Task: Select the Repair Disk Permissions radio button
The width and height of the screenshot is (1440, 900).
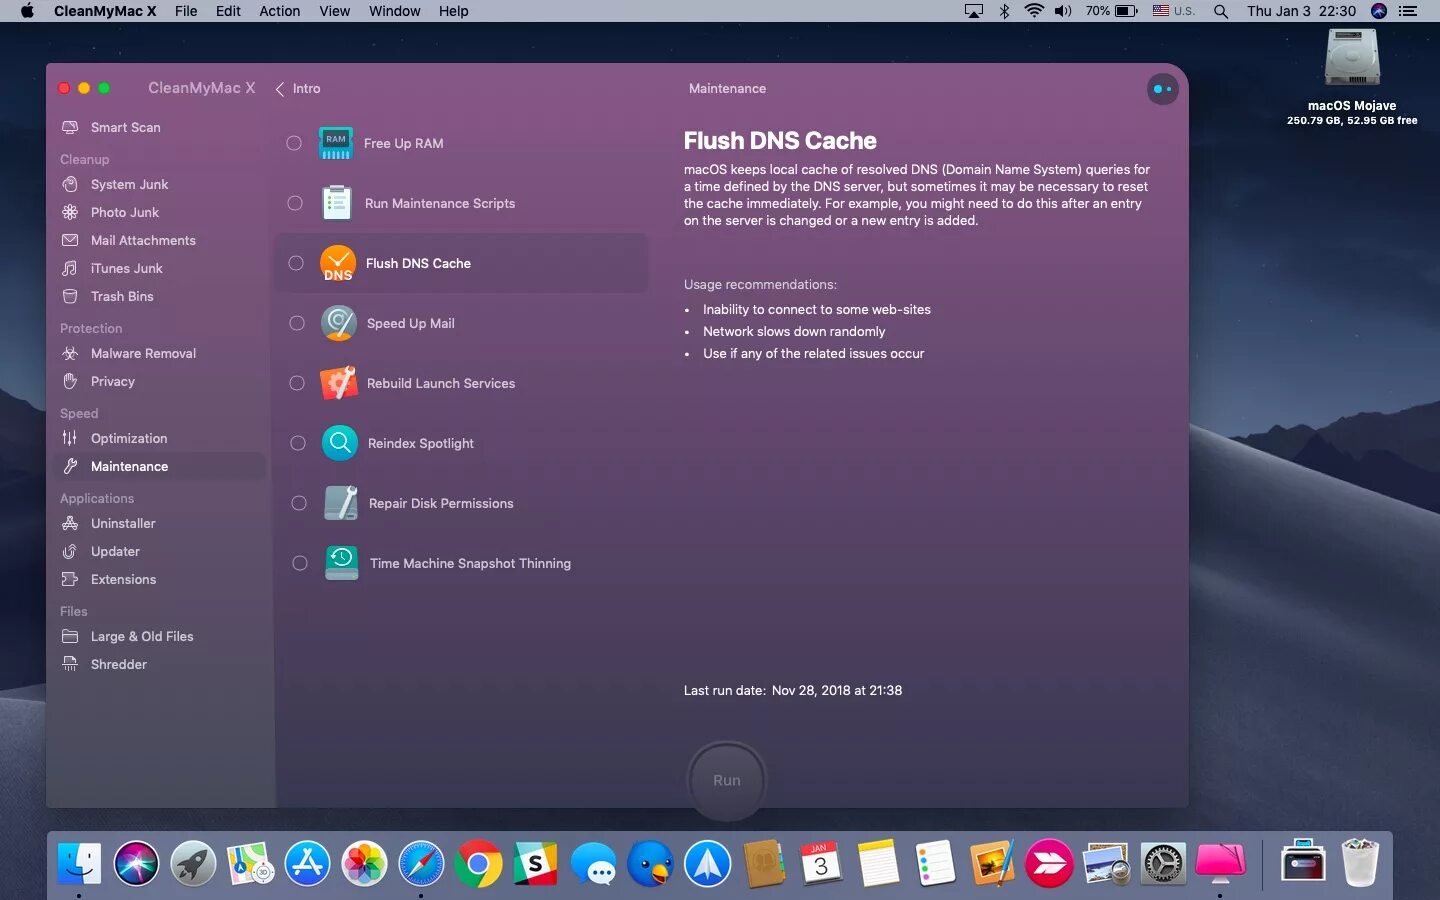Action: pyautogui.click(x=299, y=503)
